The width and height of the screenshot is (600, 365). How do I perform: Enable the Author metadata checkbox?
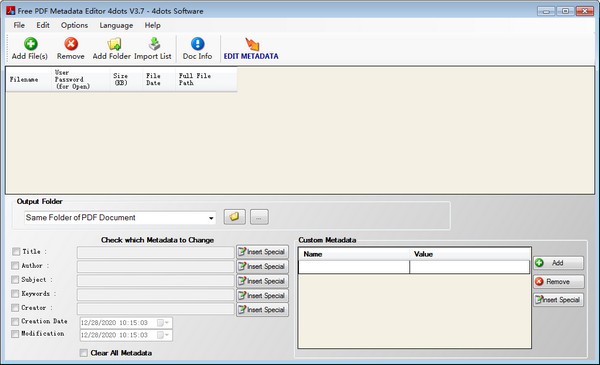[x=15, y=266]
